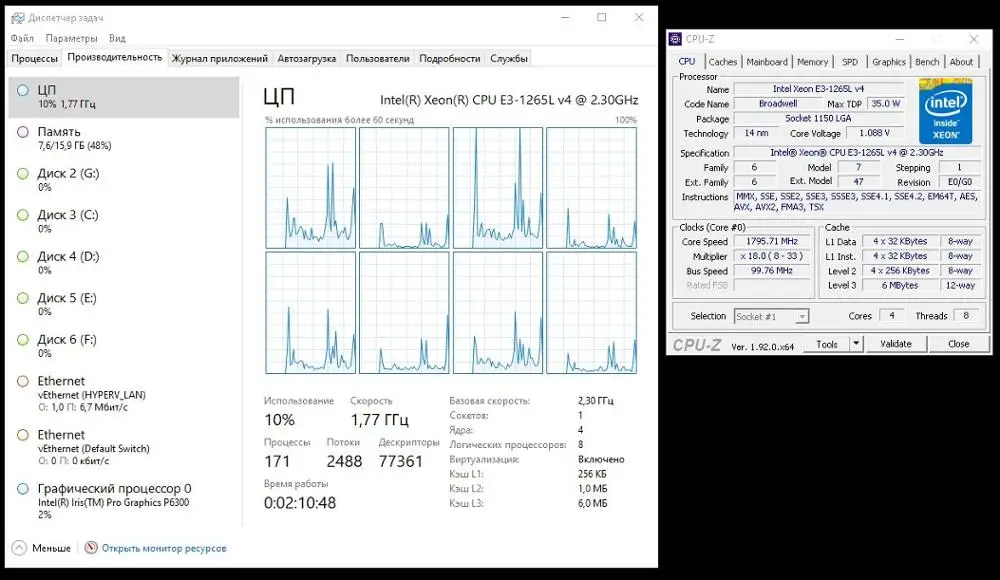The image size is (1000, 580).
Task: Open the Открыть монитор ресурсов link
Action: pyautogui.click(x=164, y=548)
